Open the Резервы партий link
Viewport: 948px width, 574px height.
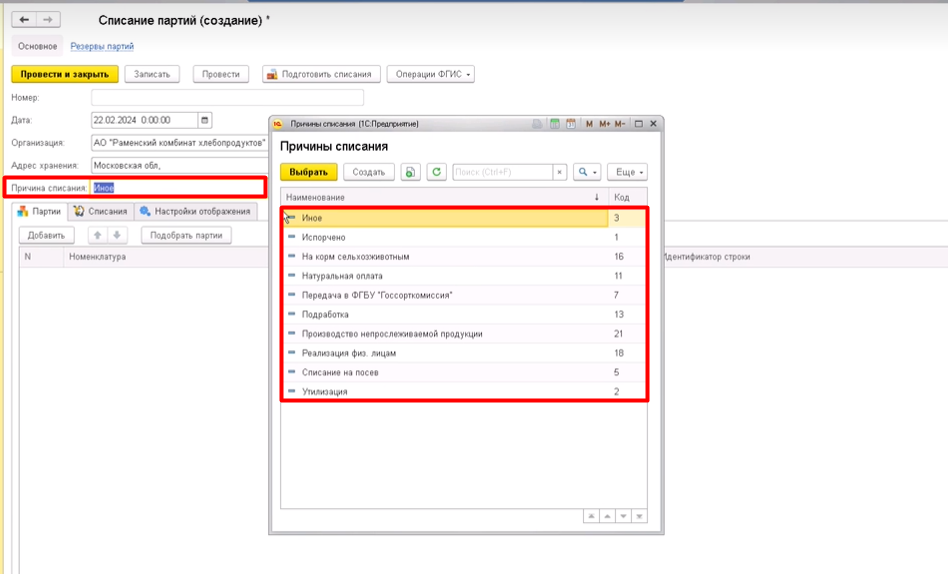[102, 46]
